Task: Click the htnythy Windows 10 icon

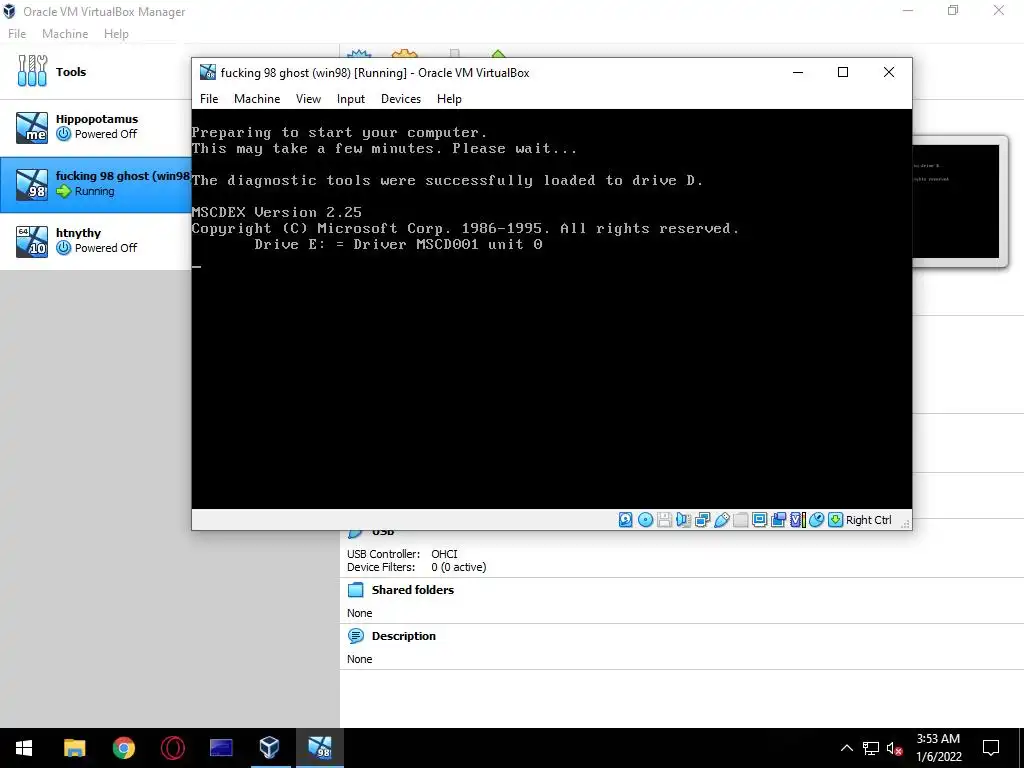Action: coord(32,241)
